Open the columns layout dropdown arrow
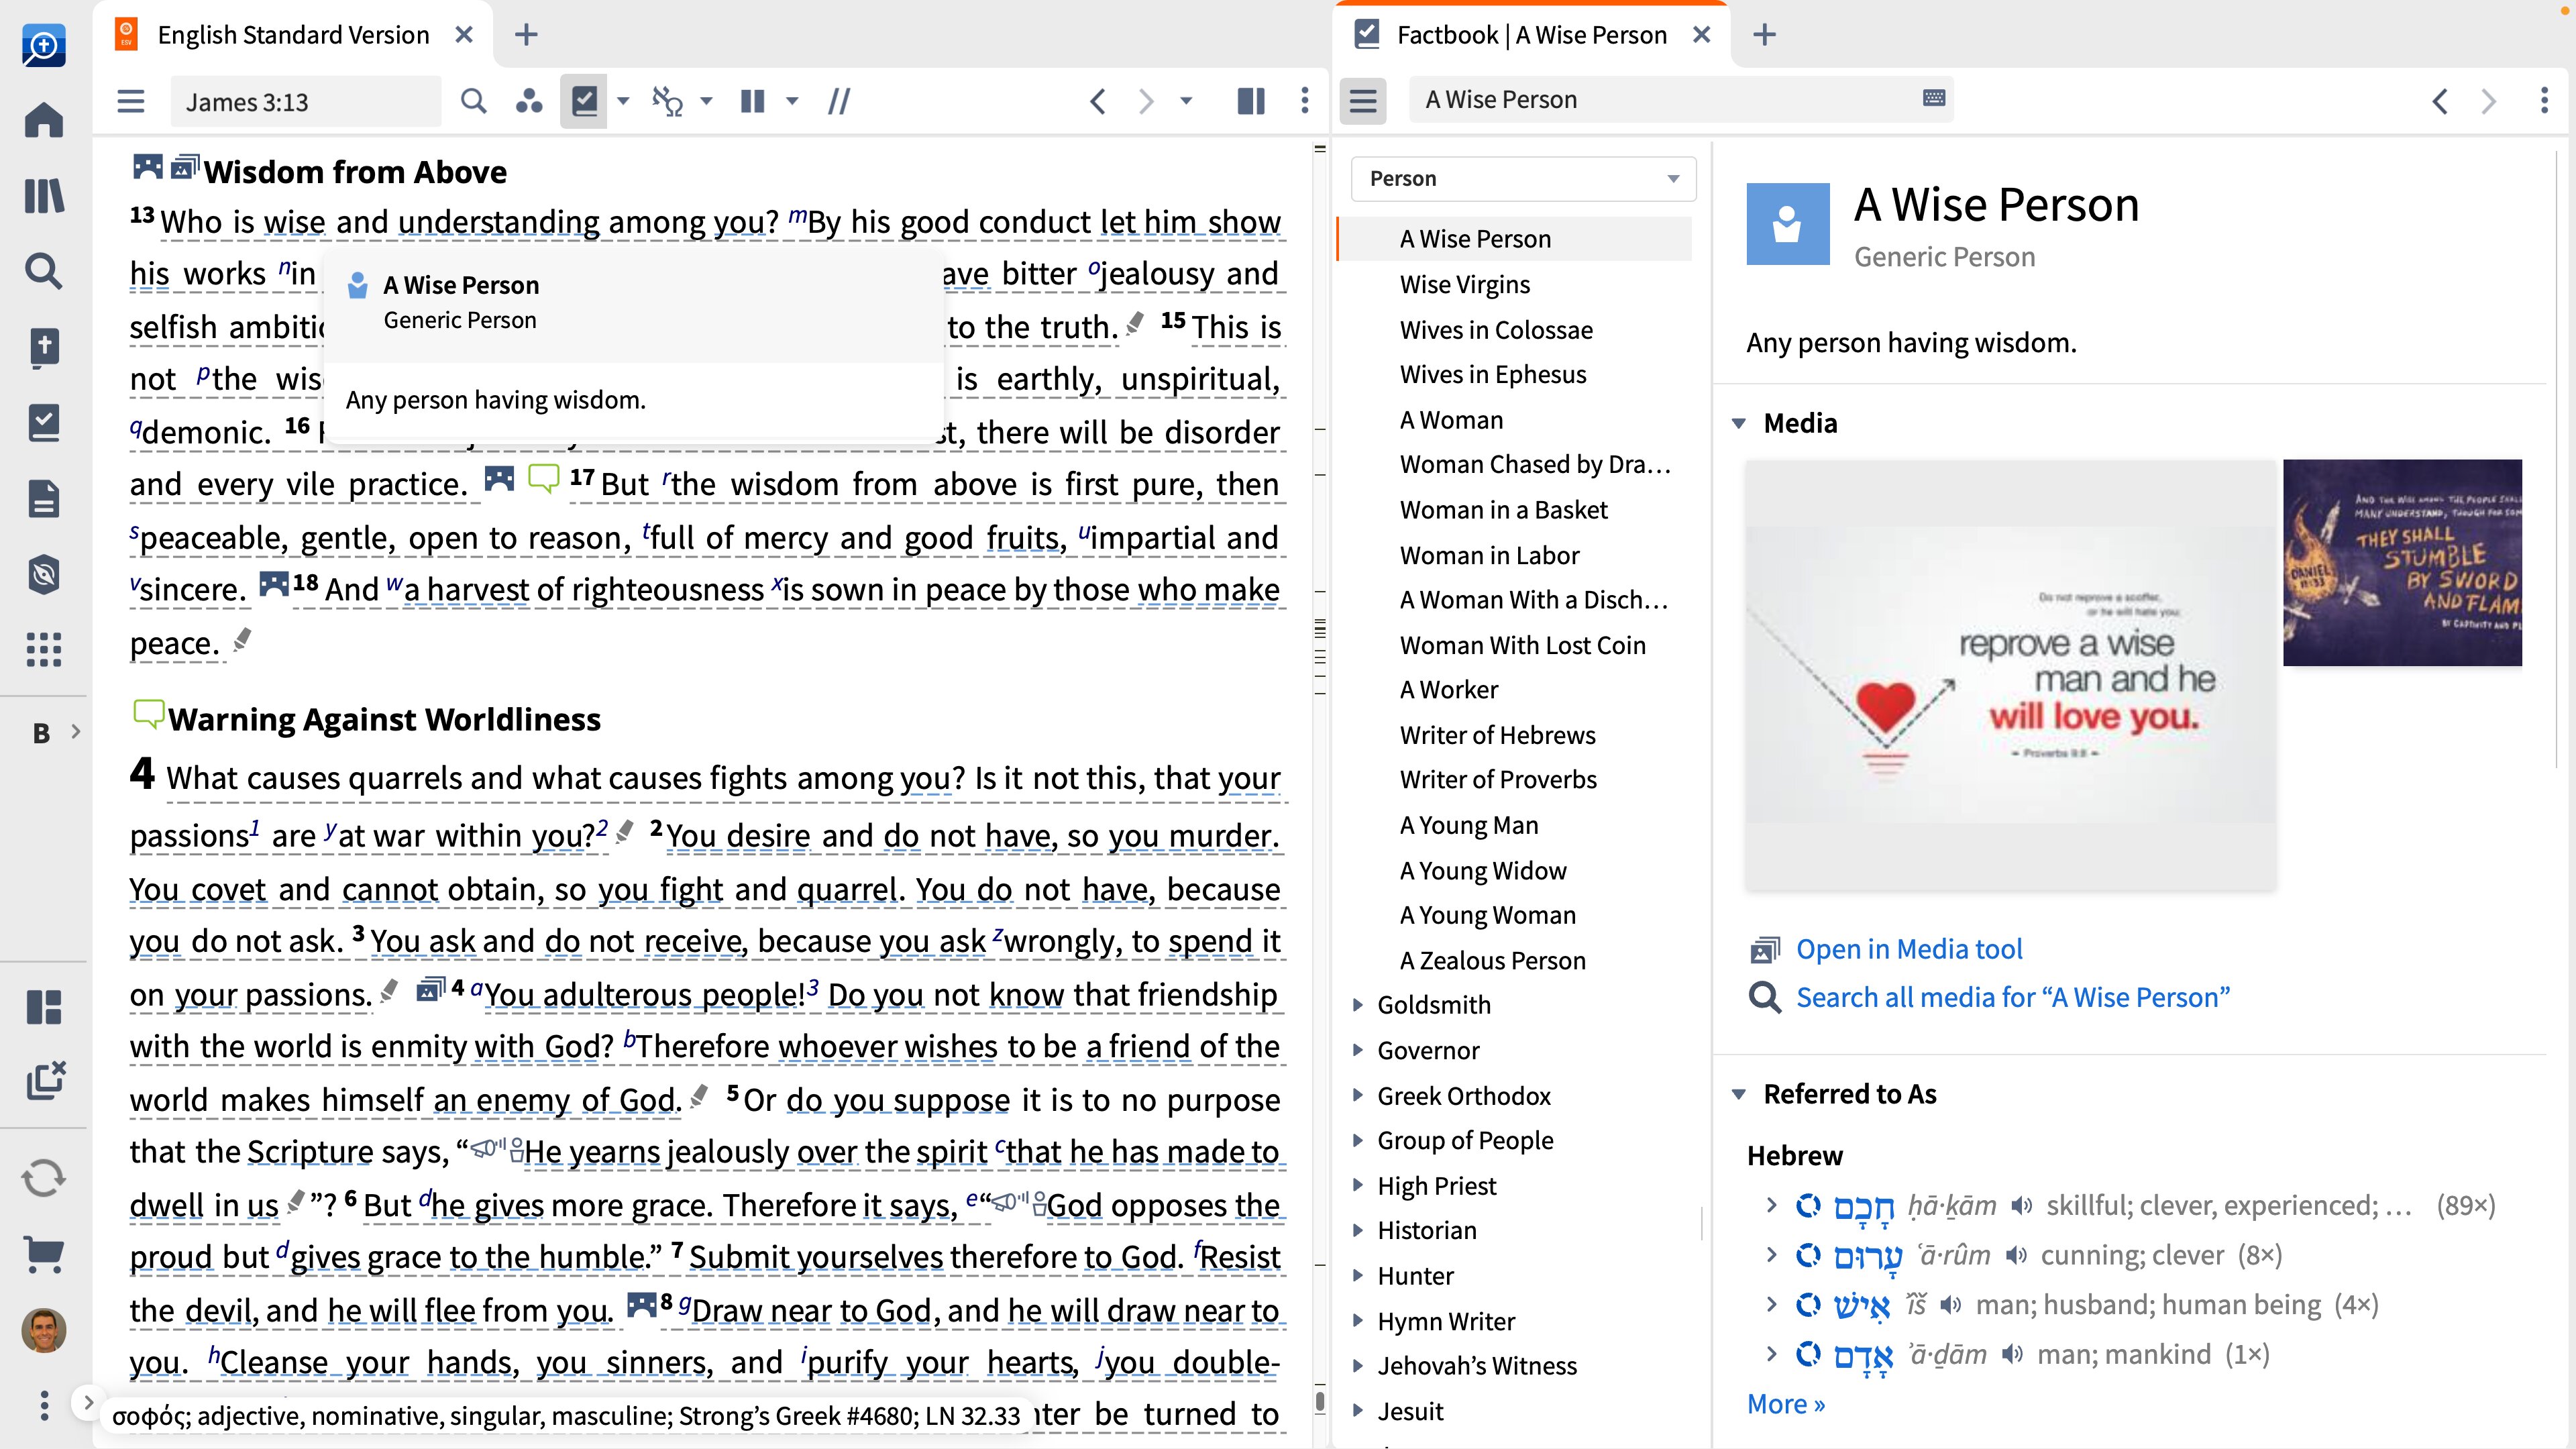Image resolution: width=2576 pixels, height=1449 pixels. point(792,101)
